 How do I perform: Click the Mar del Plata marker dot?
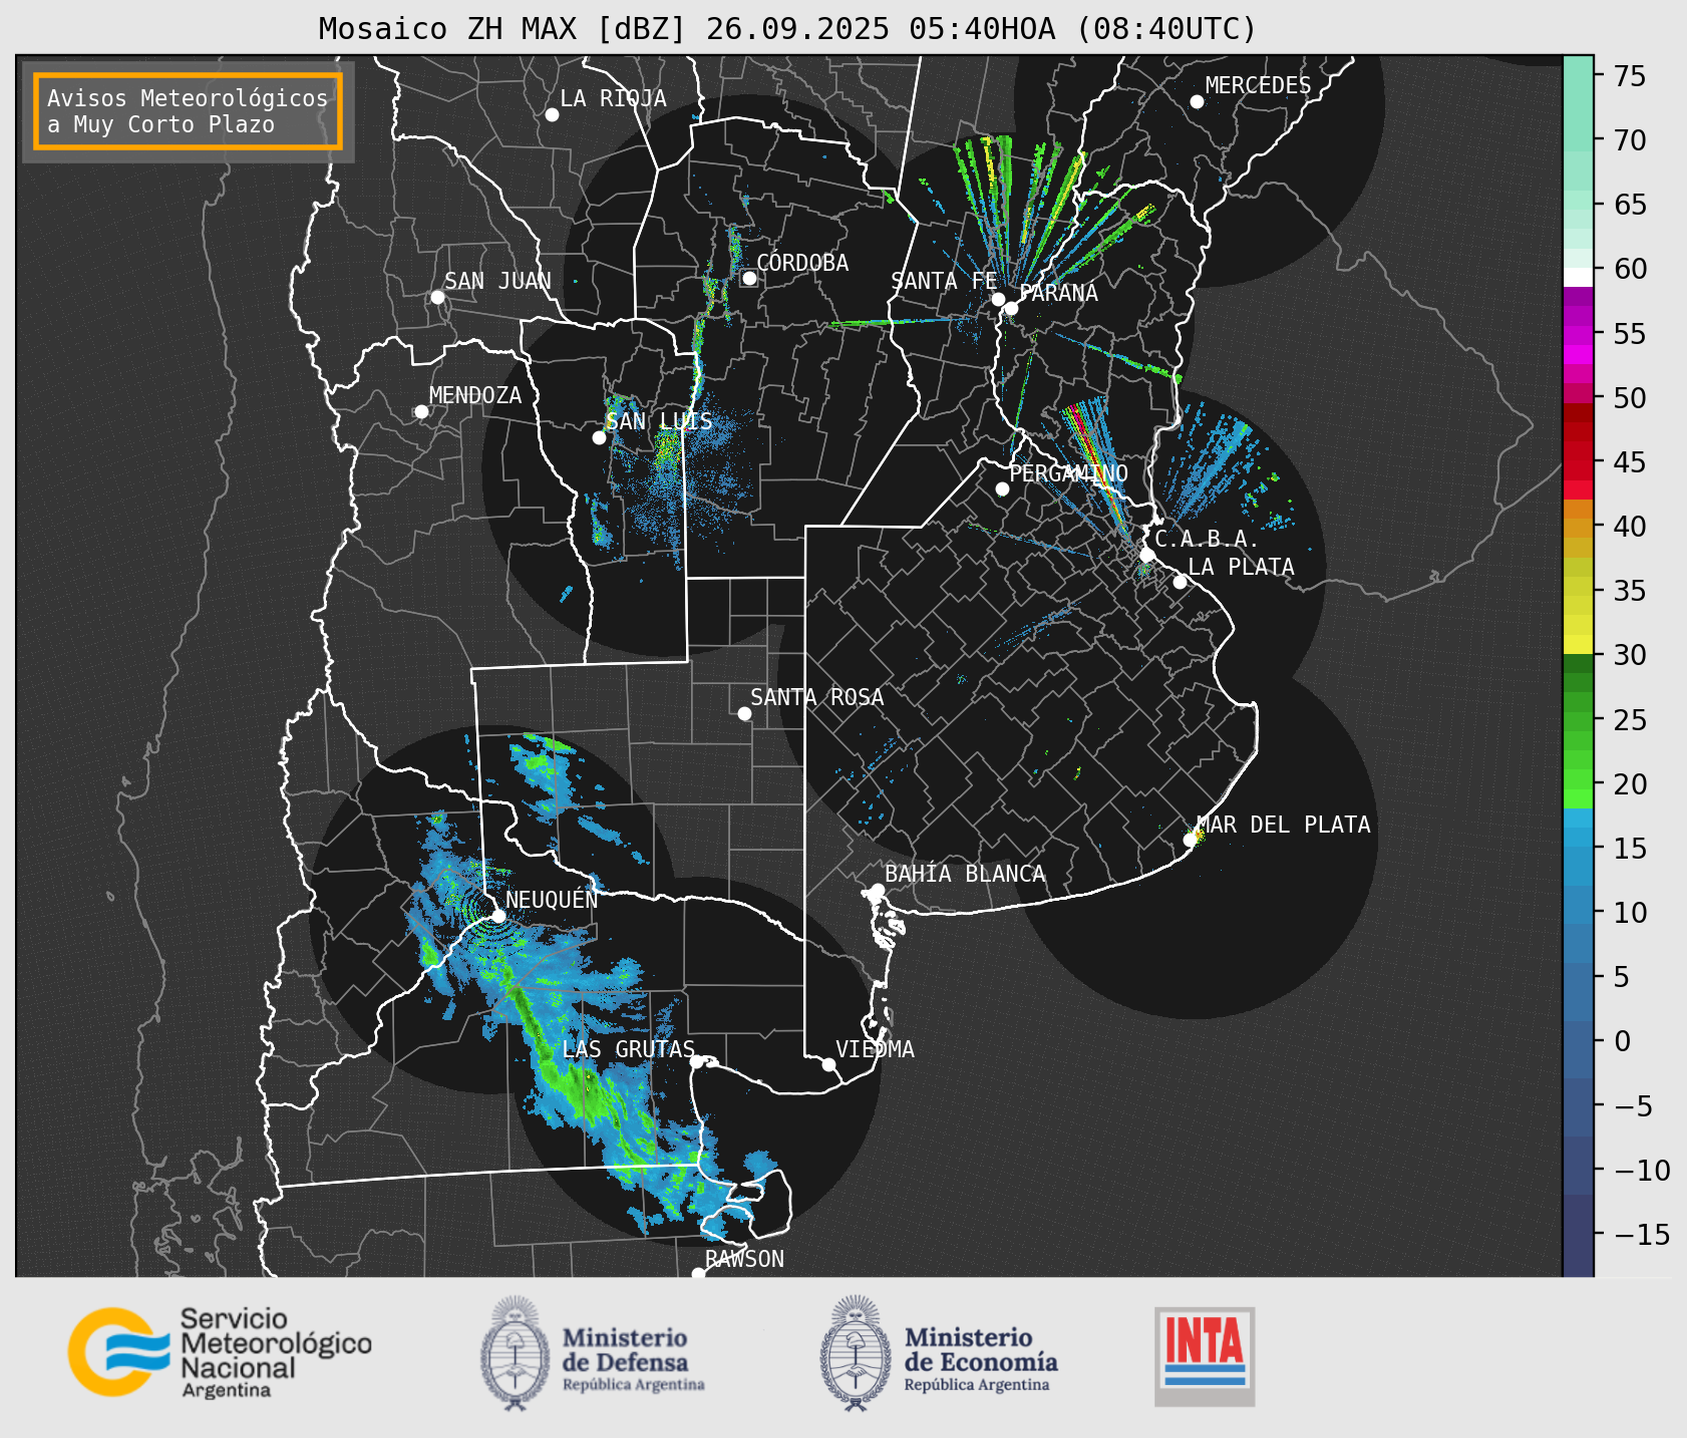(x=1190, y=840)
